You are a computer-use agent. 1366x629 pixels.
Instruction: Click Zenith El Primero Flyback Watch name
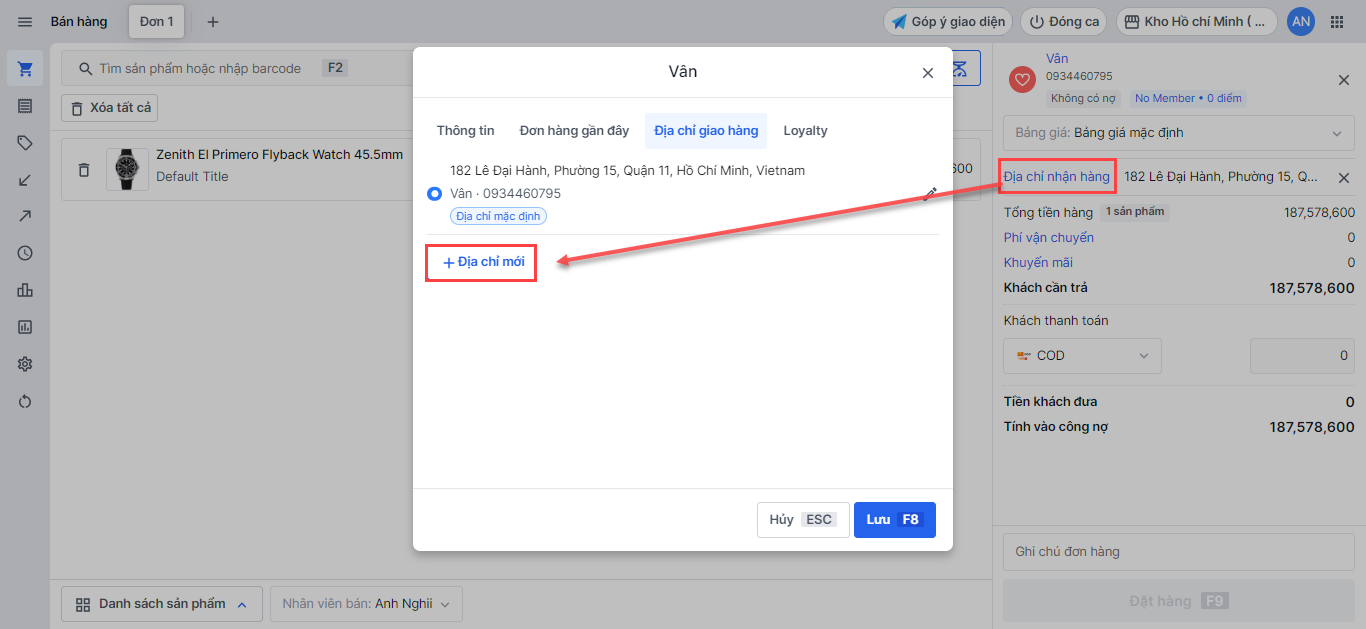coord(280,155)
